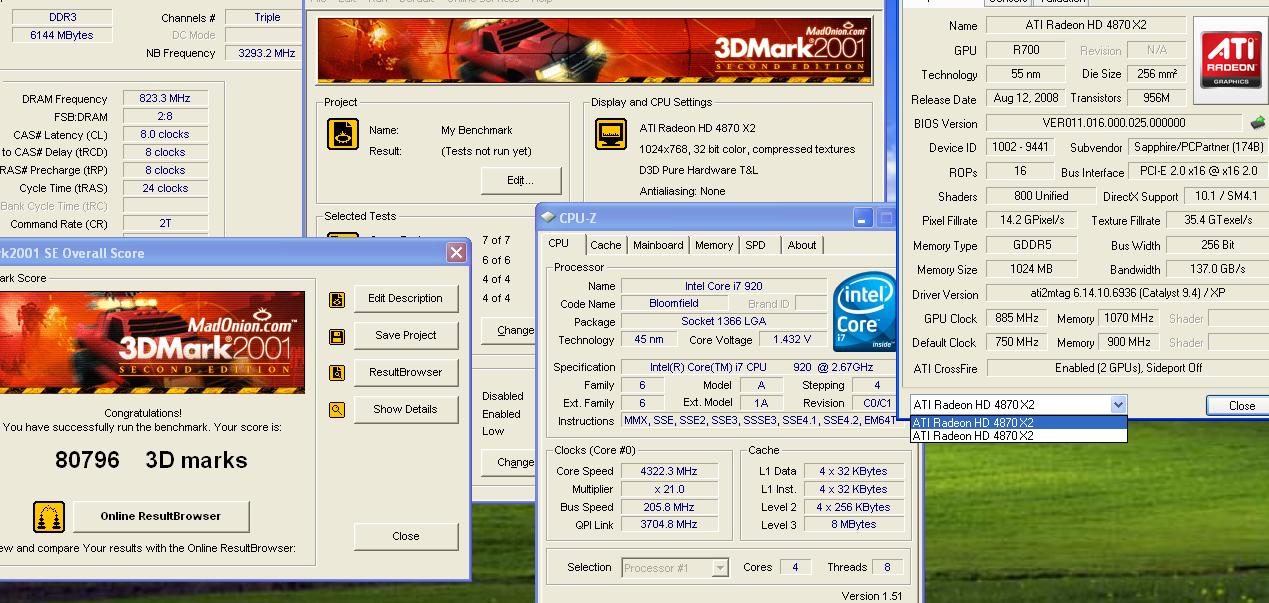Open the Memory tab in CPU-Z
The height and width of the screenshot is (603, 1269).
click(x=714, y=245)
